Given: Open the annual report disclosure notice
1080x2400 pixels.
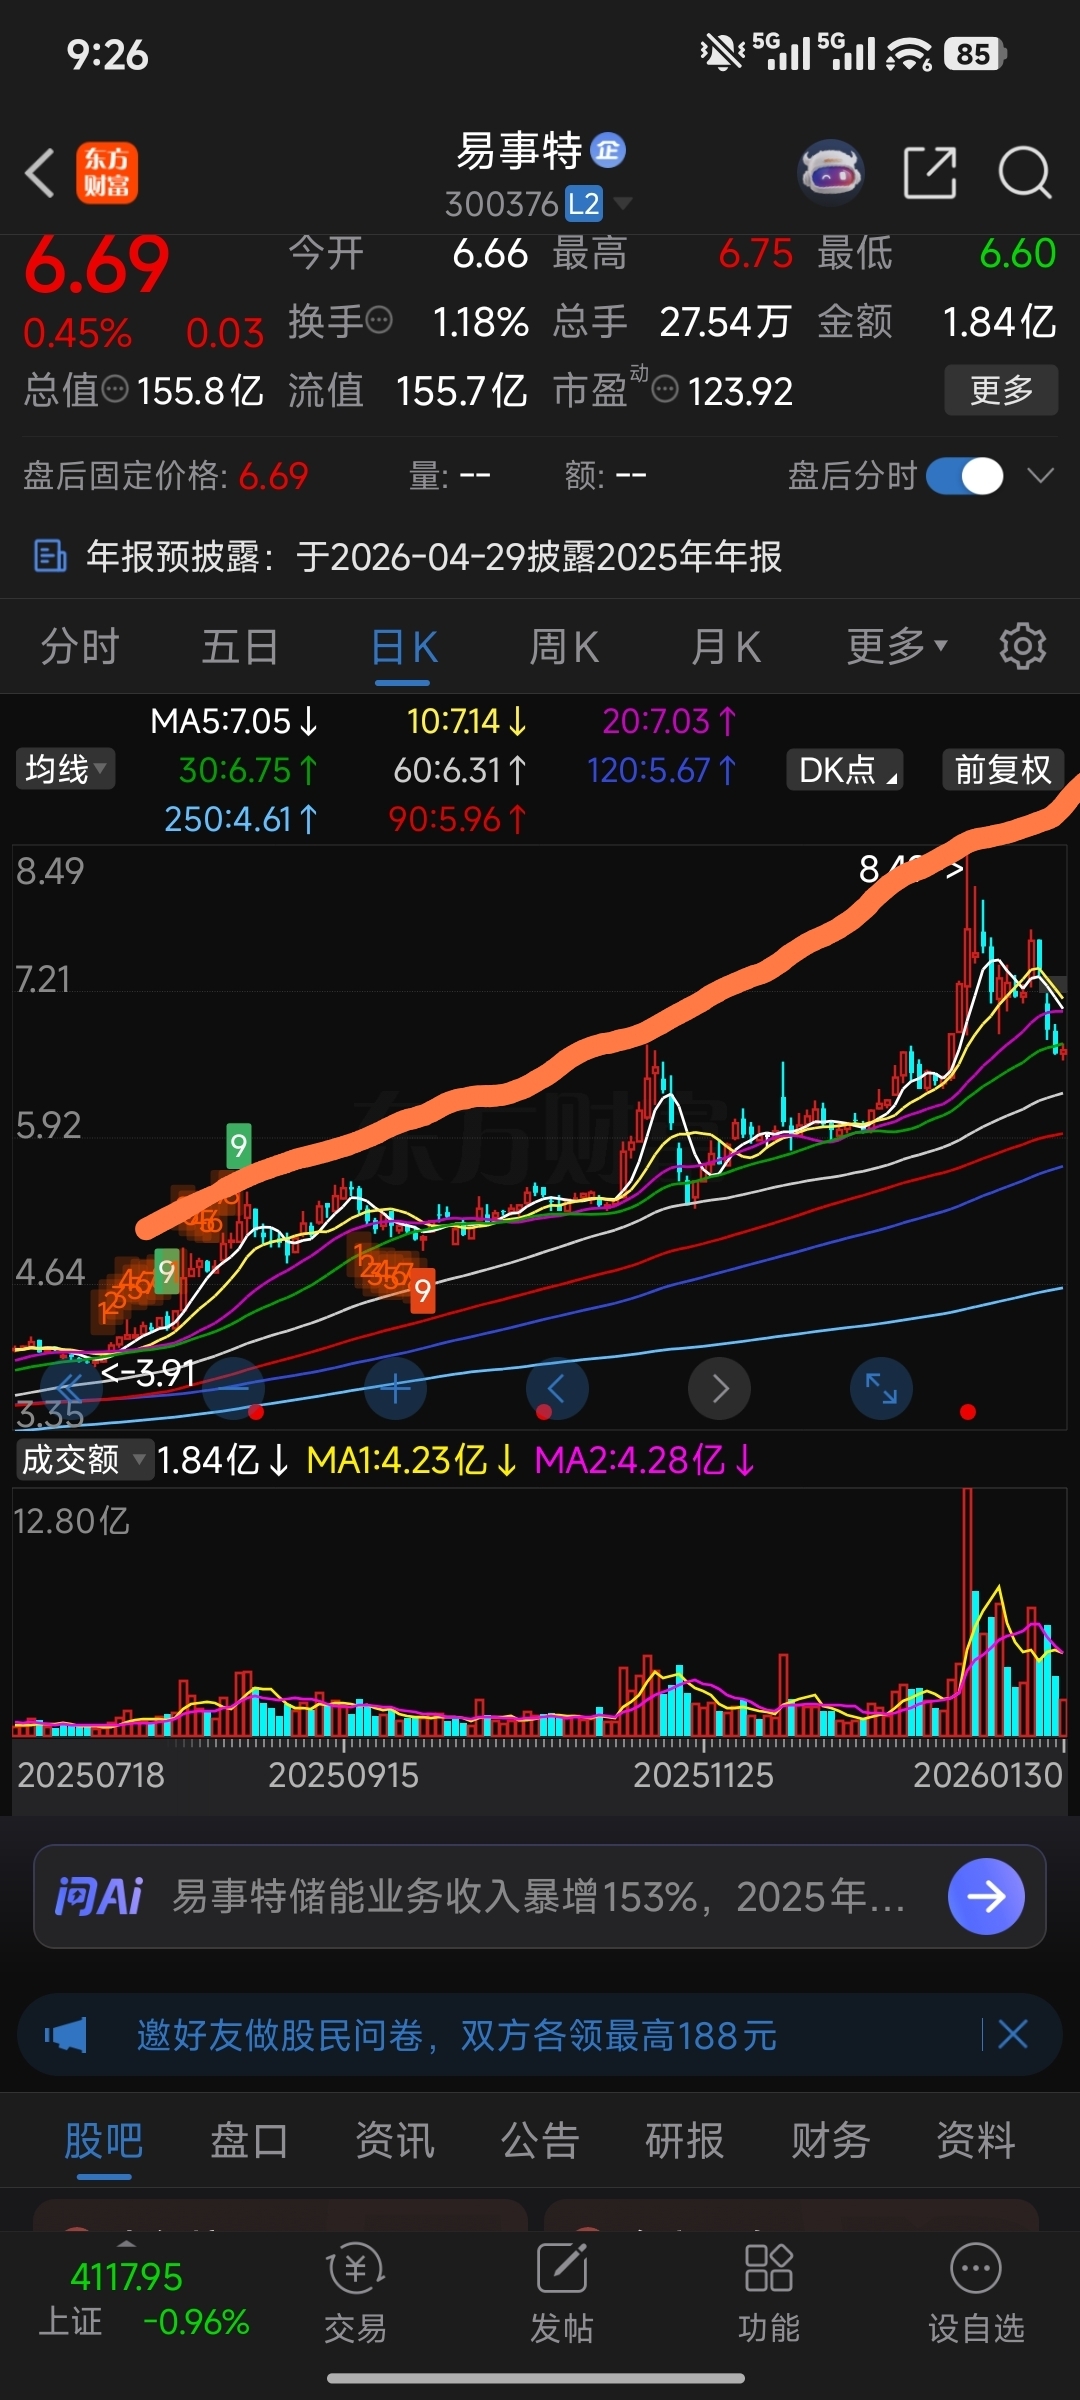Looking at the screenshot, I should pyautogui.click(x=540, y=556).
